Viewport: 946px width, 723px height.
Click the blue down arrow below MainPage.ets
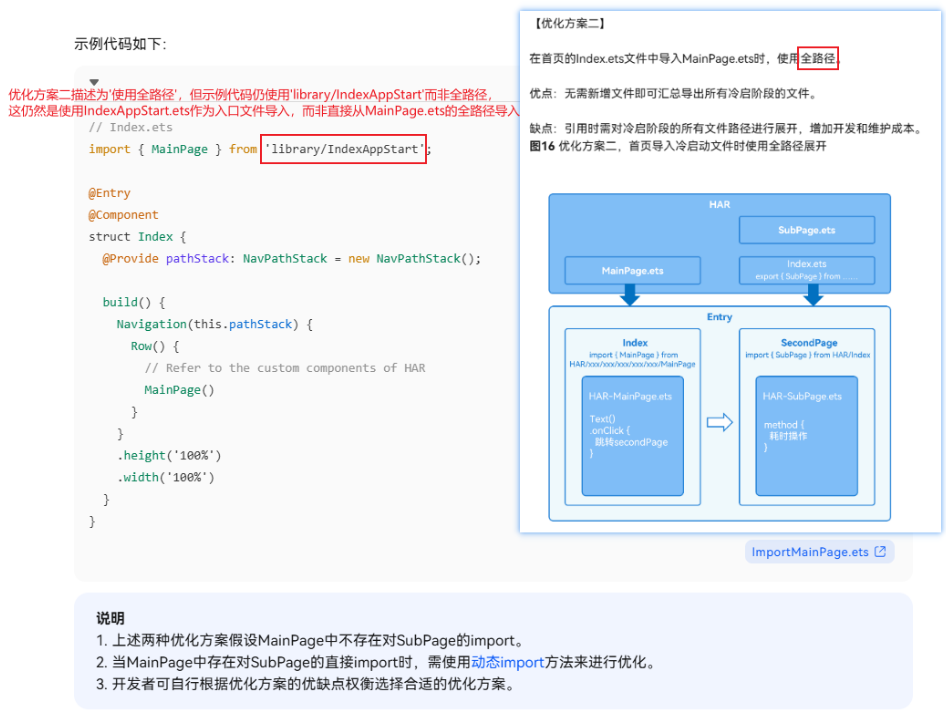click(629, 295)
